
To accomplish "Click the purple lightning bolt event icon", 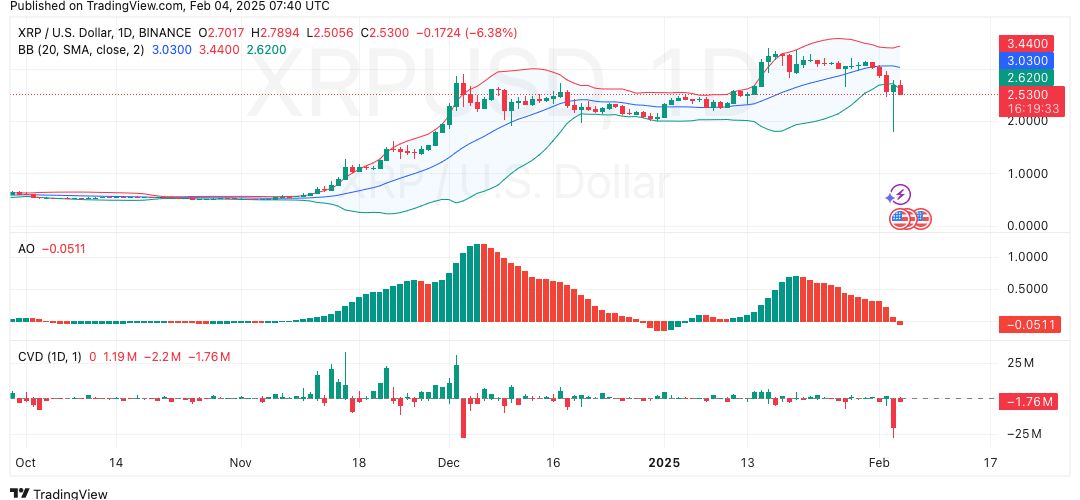I will pyautogui.click(x=900, y=194).
